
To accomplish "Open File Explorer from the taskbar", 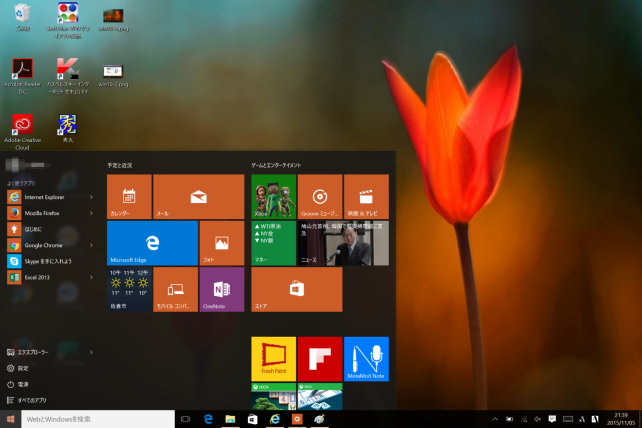I will [231, 419].
